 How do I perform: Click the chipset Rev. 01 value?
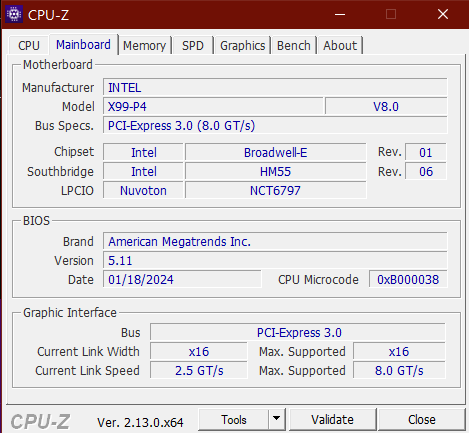coord(426,152)
